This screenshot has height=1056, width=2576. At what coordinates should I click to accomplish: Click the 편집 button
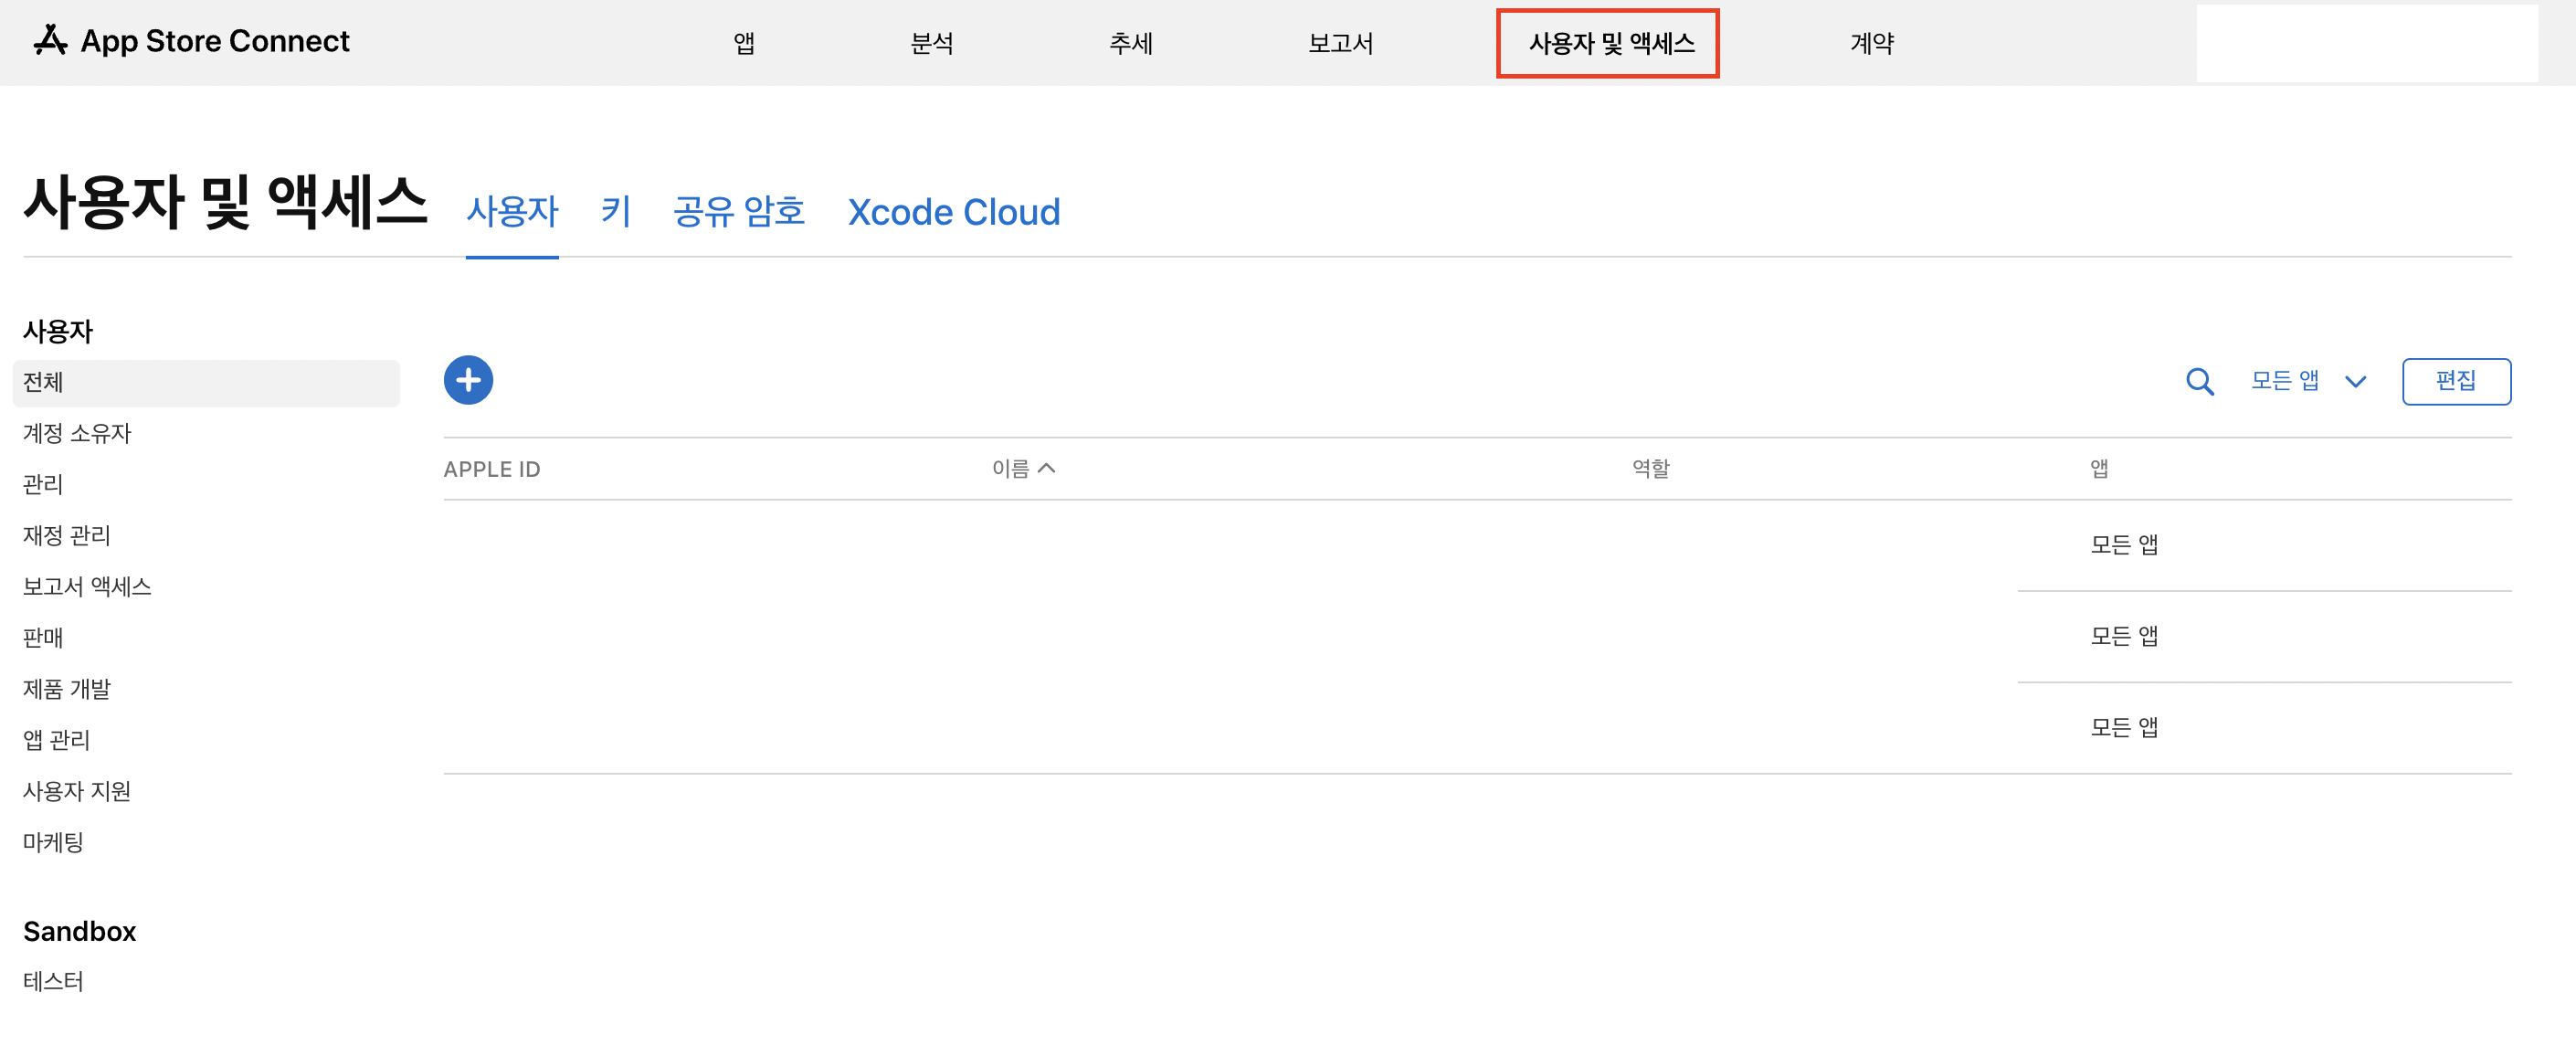2455,381
